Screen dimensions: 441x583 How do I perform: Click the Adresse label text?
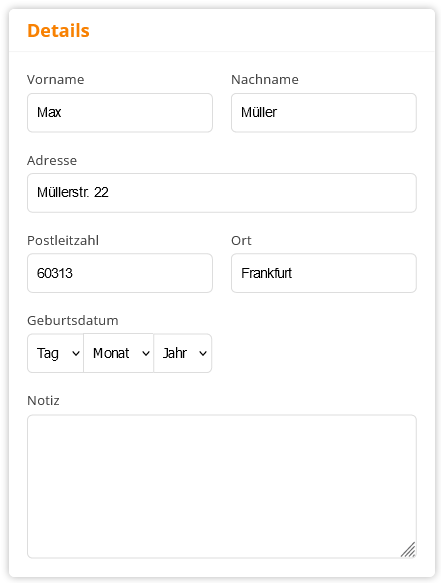pyautogui.click(x=52, y=161)
